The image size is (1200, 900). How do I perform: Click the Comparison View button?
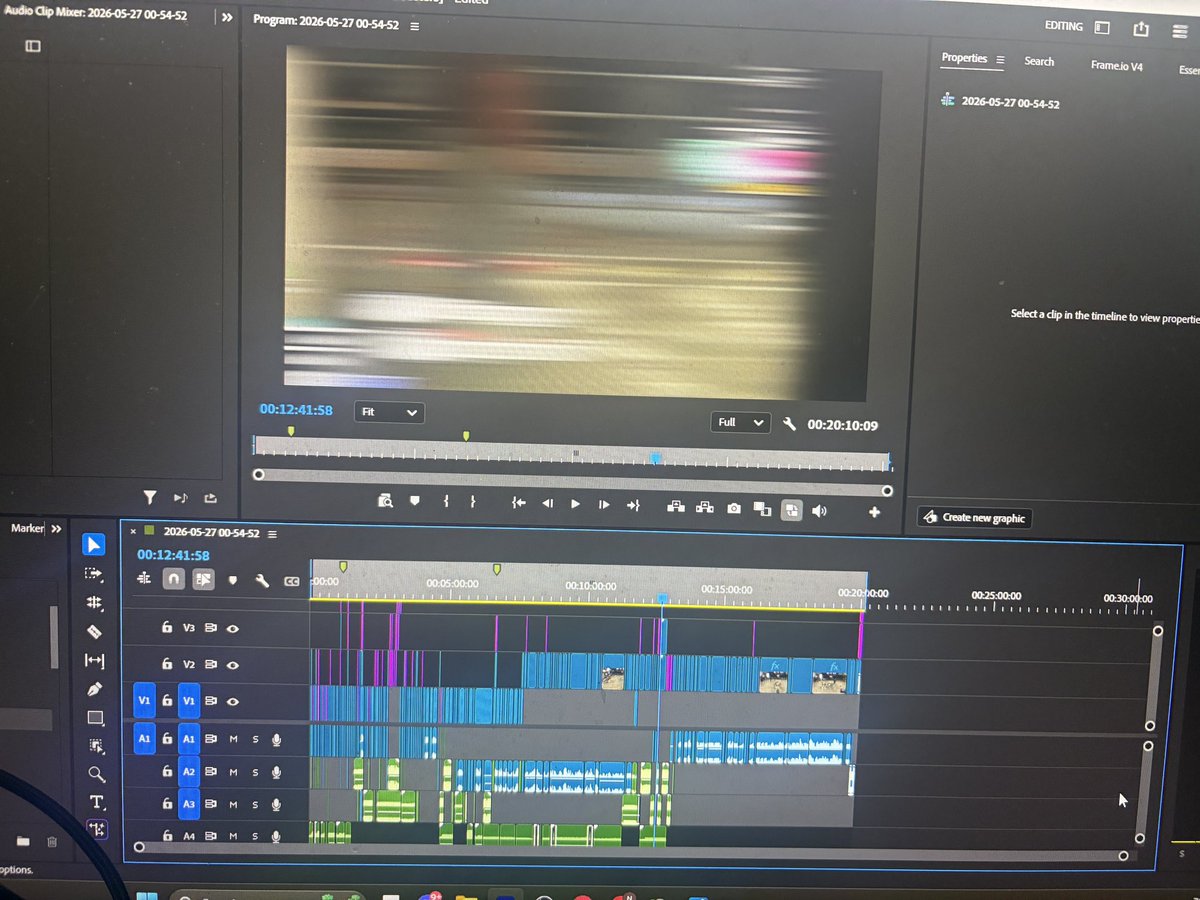[x=762, y=509]
